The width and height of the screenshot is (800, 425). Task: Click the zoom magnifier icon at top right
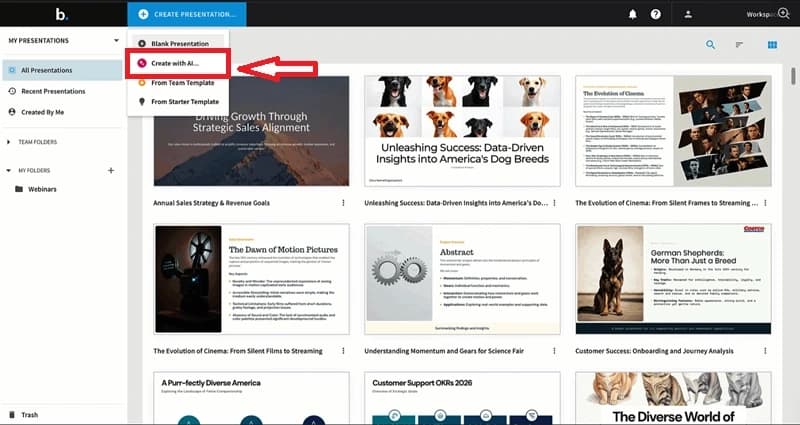coord(784,13)
